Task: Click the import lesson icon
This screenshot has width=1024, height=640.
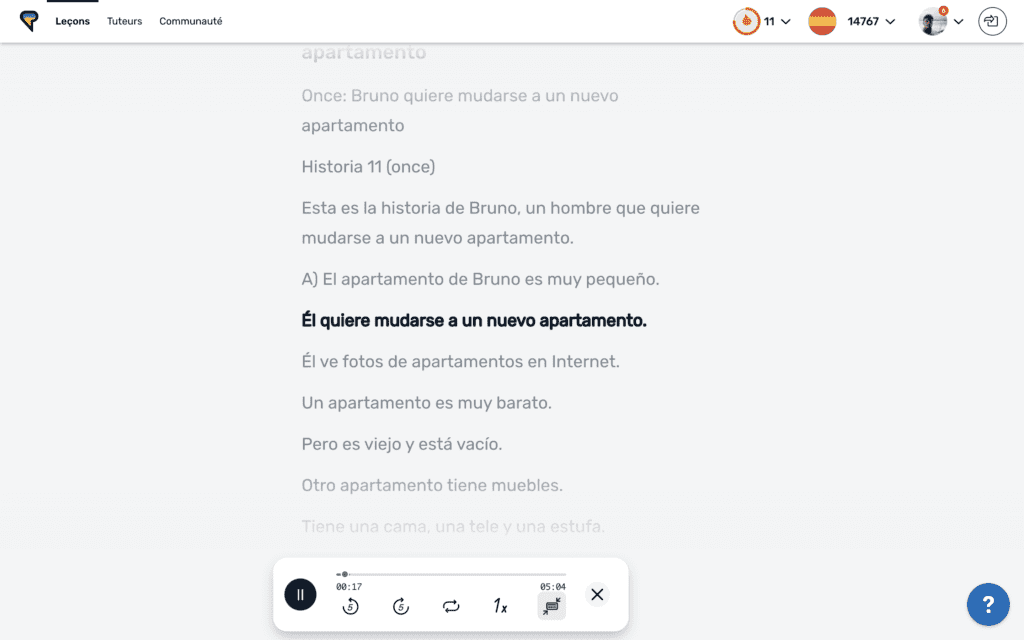Action: [x=992, y=21]
